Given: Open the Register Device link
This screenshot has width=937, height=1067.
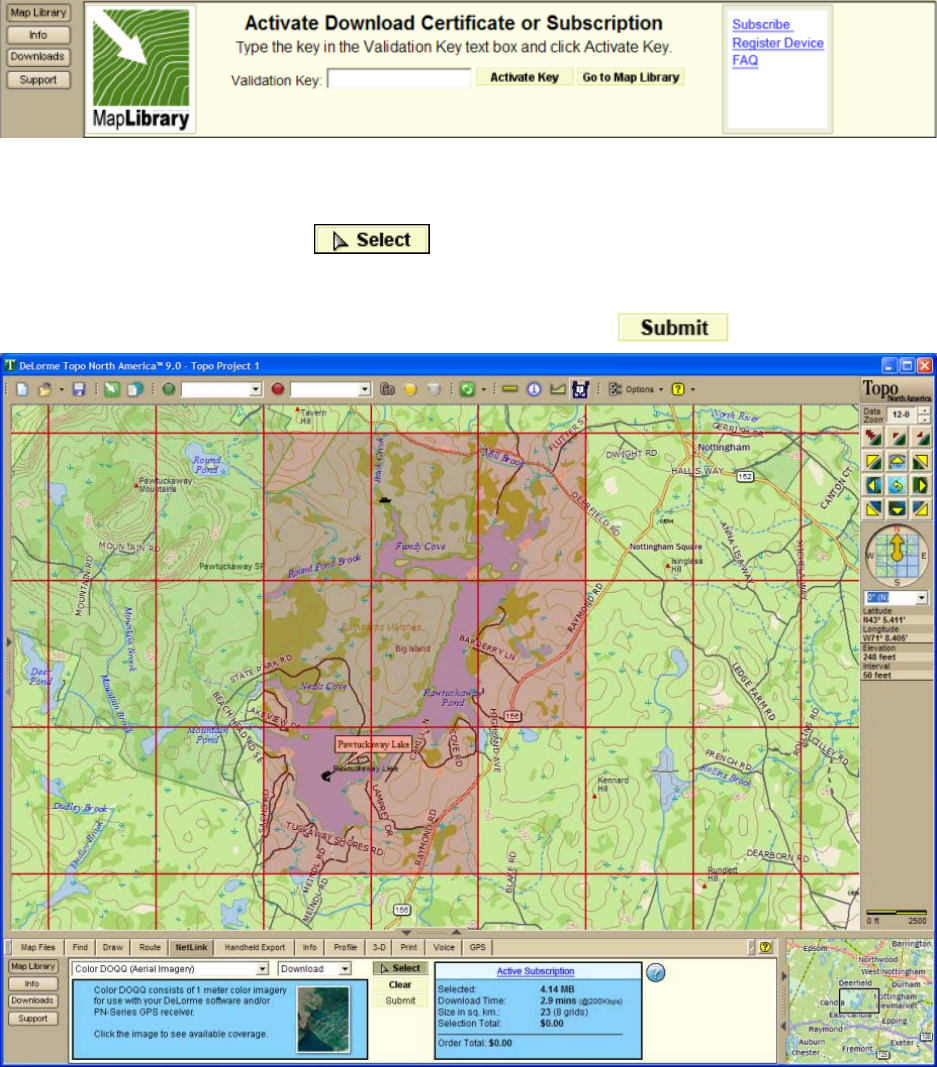Looking at the screenshot, I should [x=778, y=43].
